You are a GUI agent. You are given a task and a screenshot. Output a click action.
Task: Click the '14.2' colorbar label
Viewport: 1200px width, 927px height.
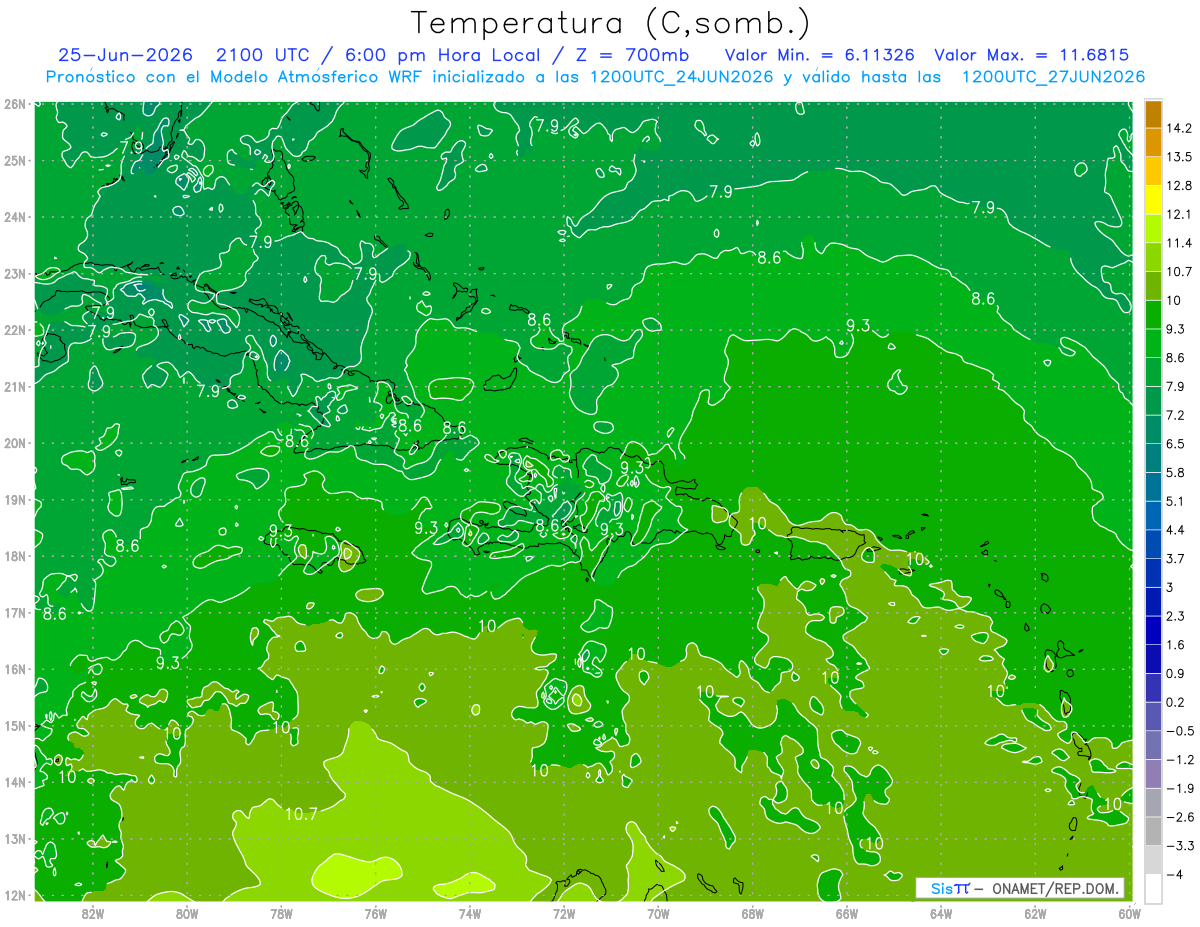click(x=1178, y=128)
